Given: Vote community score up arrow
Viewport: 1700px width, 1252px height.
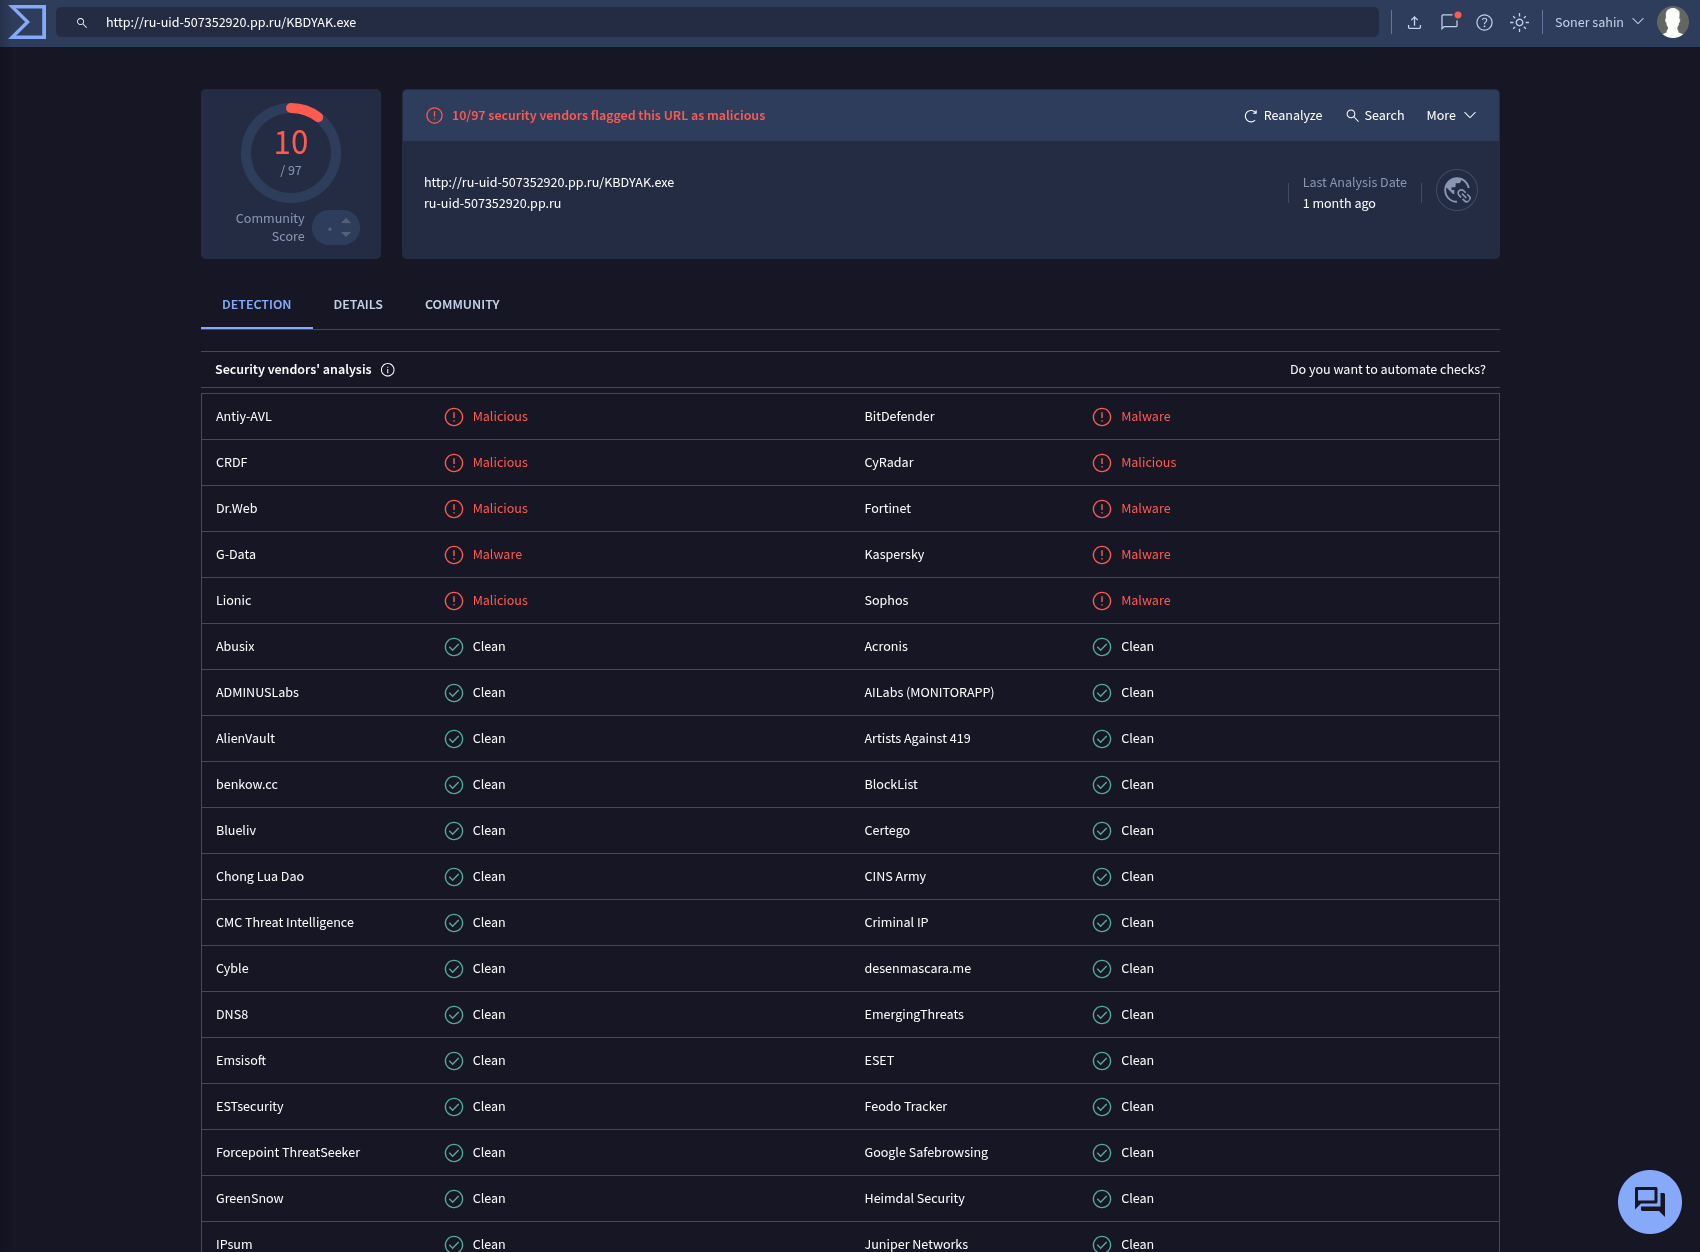Looking at the screenshot, I should (346, 220).
